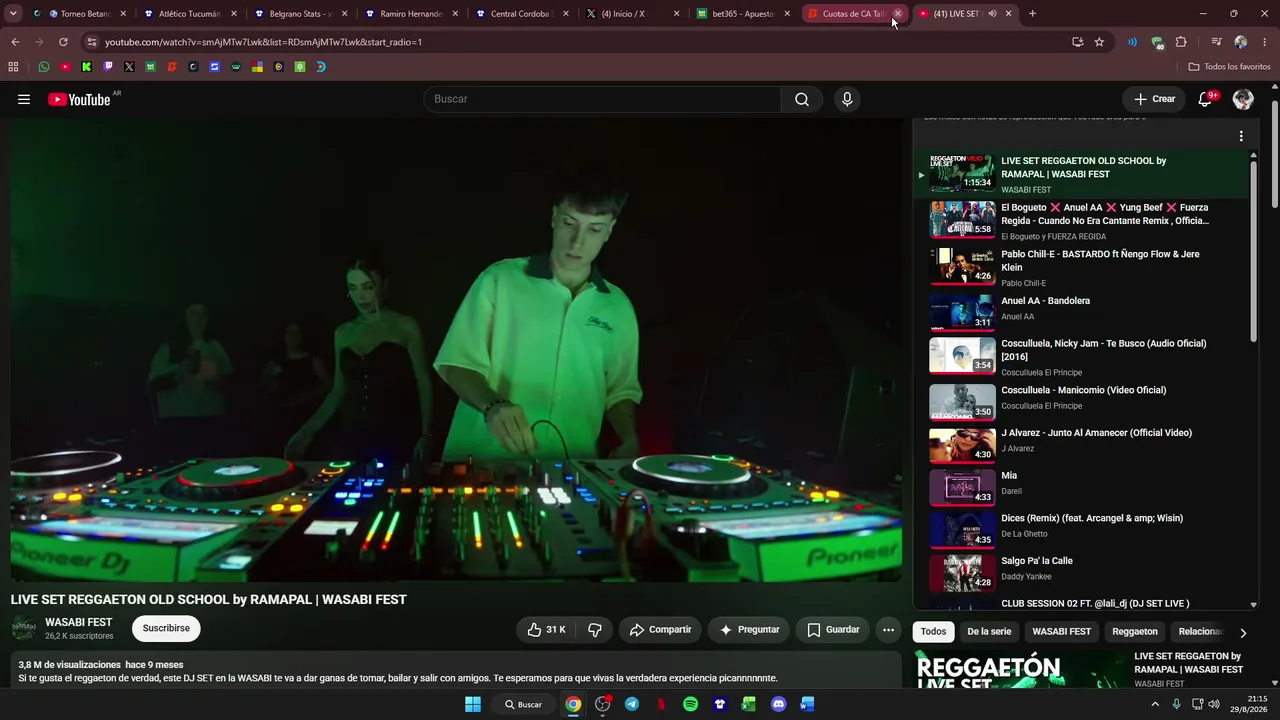Go back to the previous page
Image resolution: width=1280 pixels, height=720 pixels.
[x=15, y=42]
